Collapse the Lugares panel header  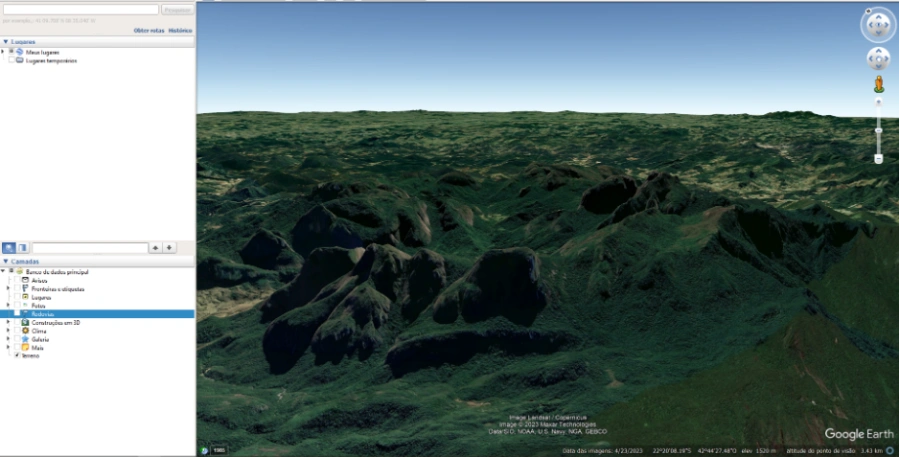(98, 42)
